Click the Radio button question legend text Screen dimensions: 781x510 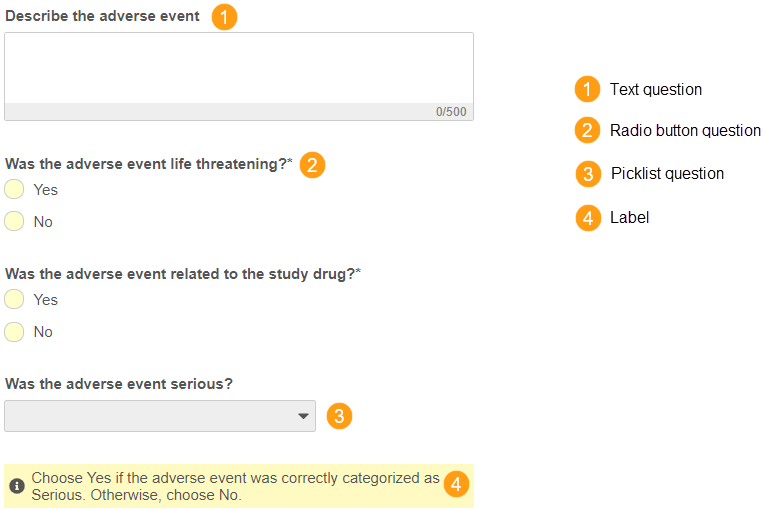(685, 131)
